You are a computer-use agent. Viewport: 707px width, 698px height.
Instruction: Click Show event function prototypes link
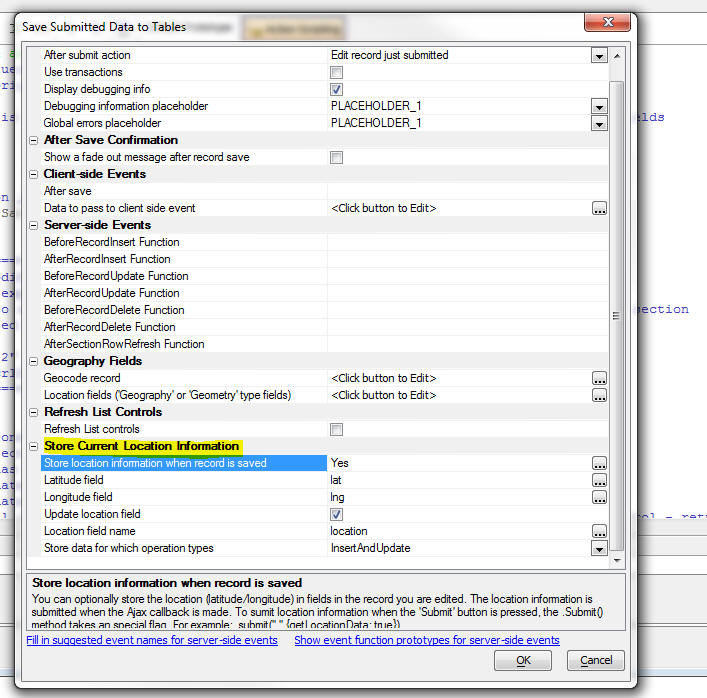coord(427,640)
